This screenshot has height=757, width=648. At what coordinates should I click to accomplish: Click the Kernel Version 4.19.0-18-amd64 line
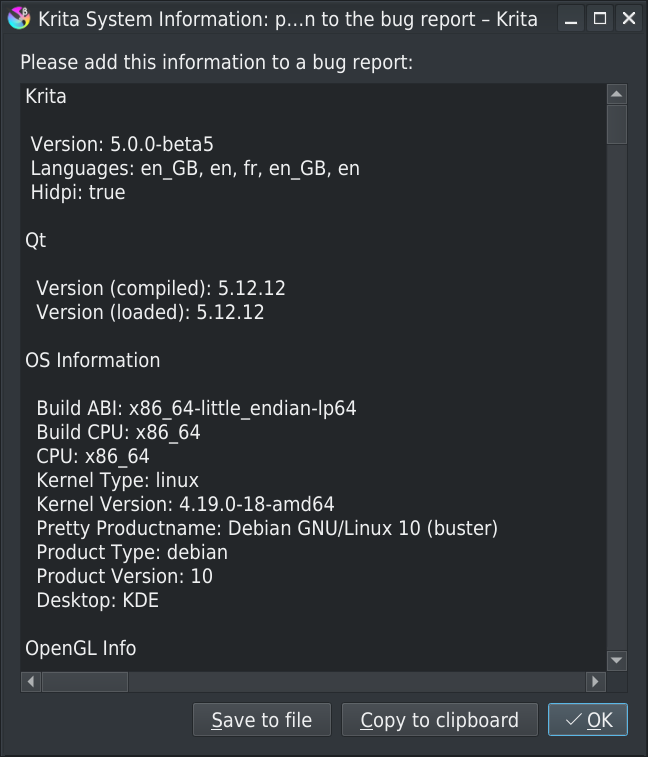[185, 504]
